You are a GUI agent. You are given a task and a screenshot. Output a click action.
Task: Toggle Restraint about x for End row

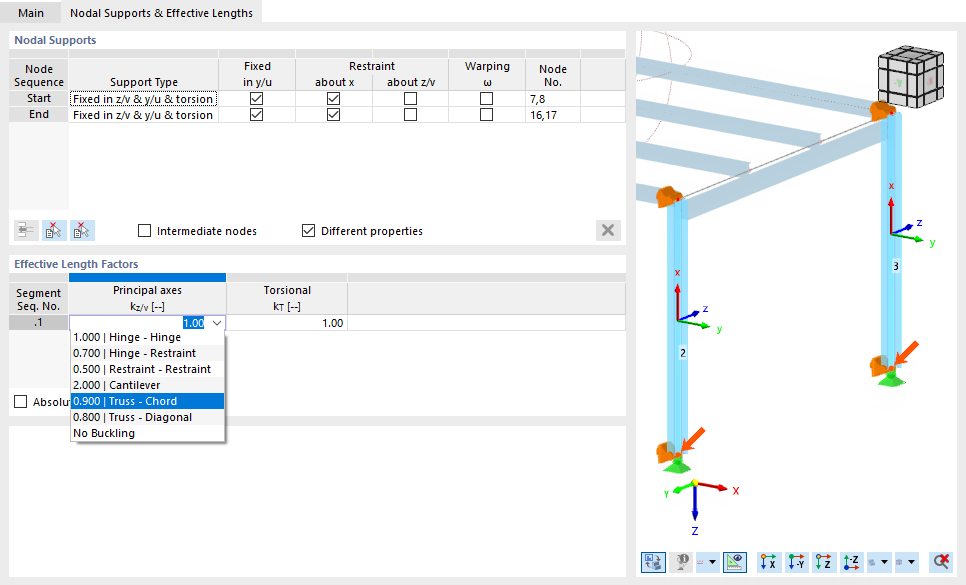click(x=333, y=115)
